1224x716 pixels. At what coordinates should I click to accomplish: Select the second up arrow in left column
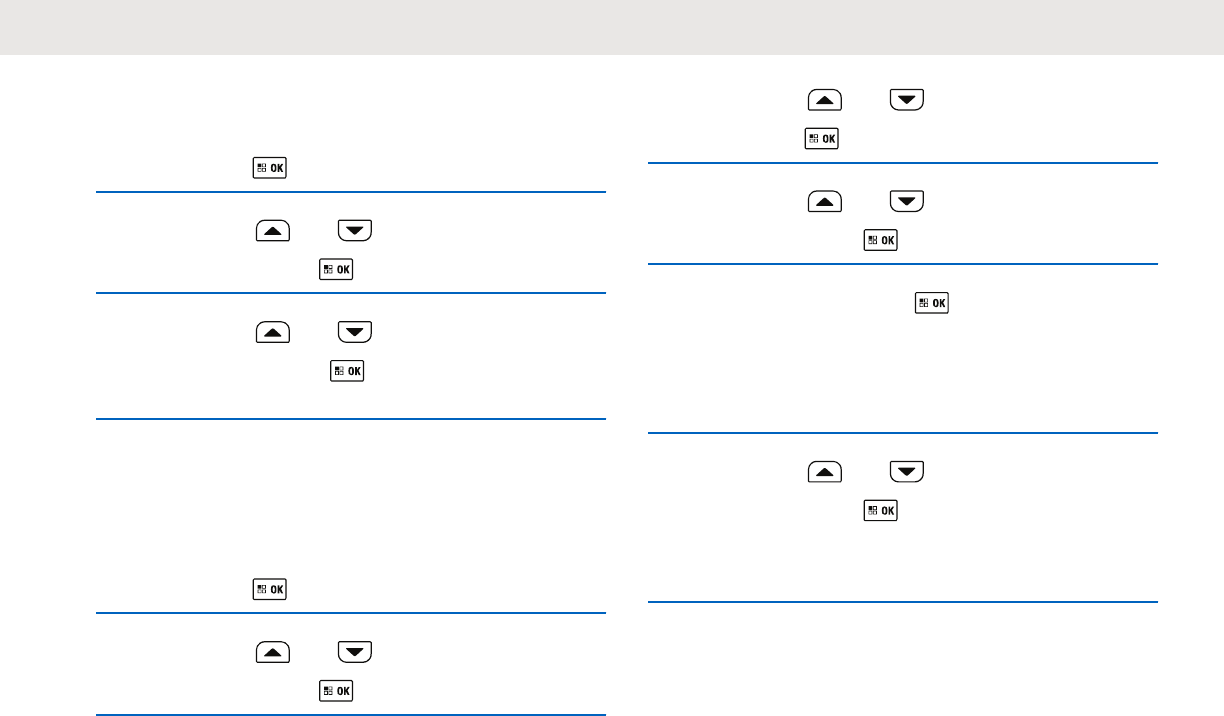pyautogui.click(x=273, y=330)
